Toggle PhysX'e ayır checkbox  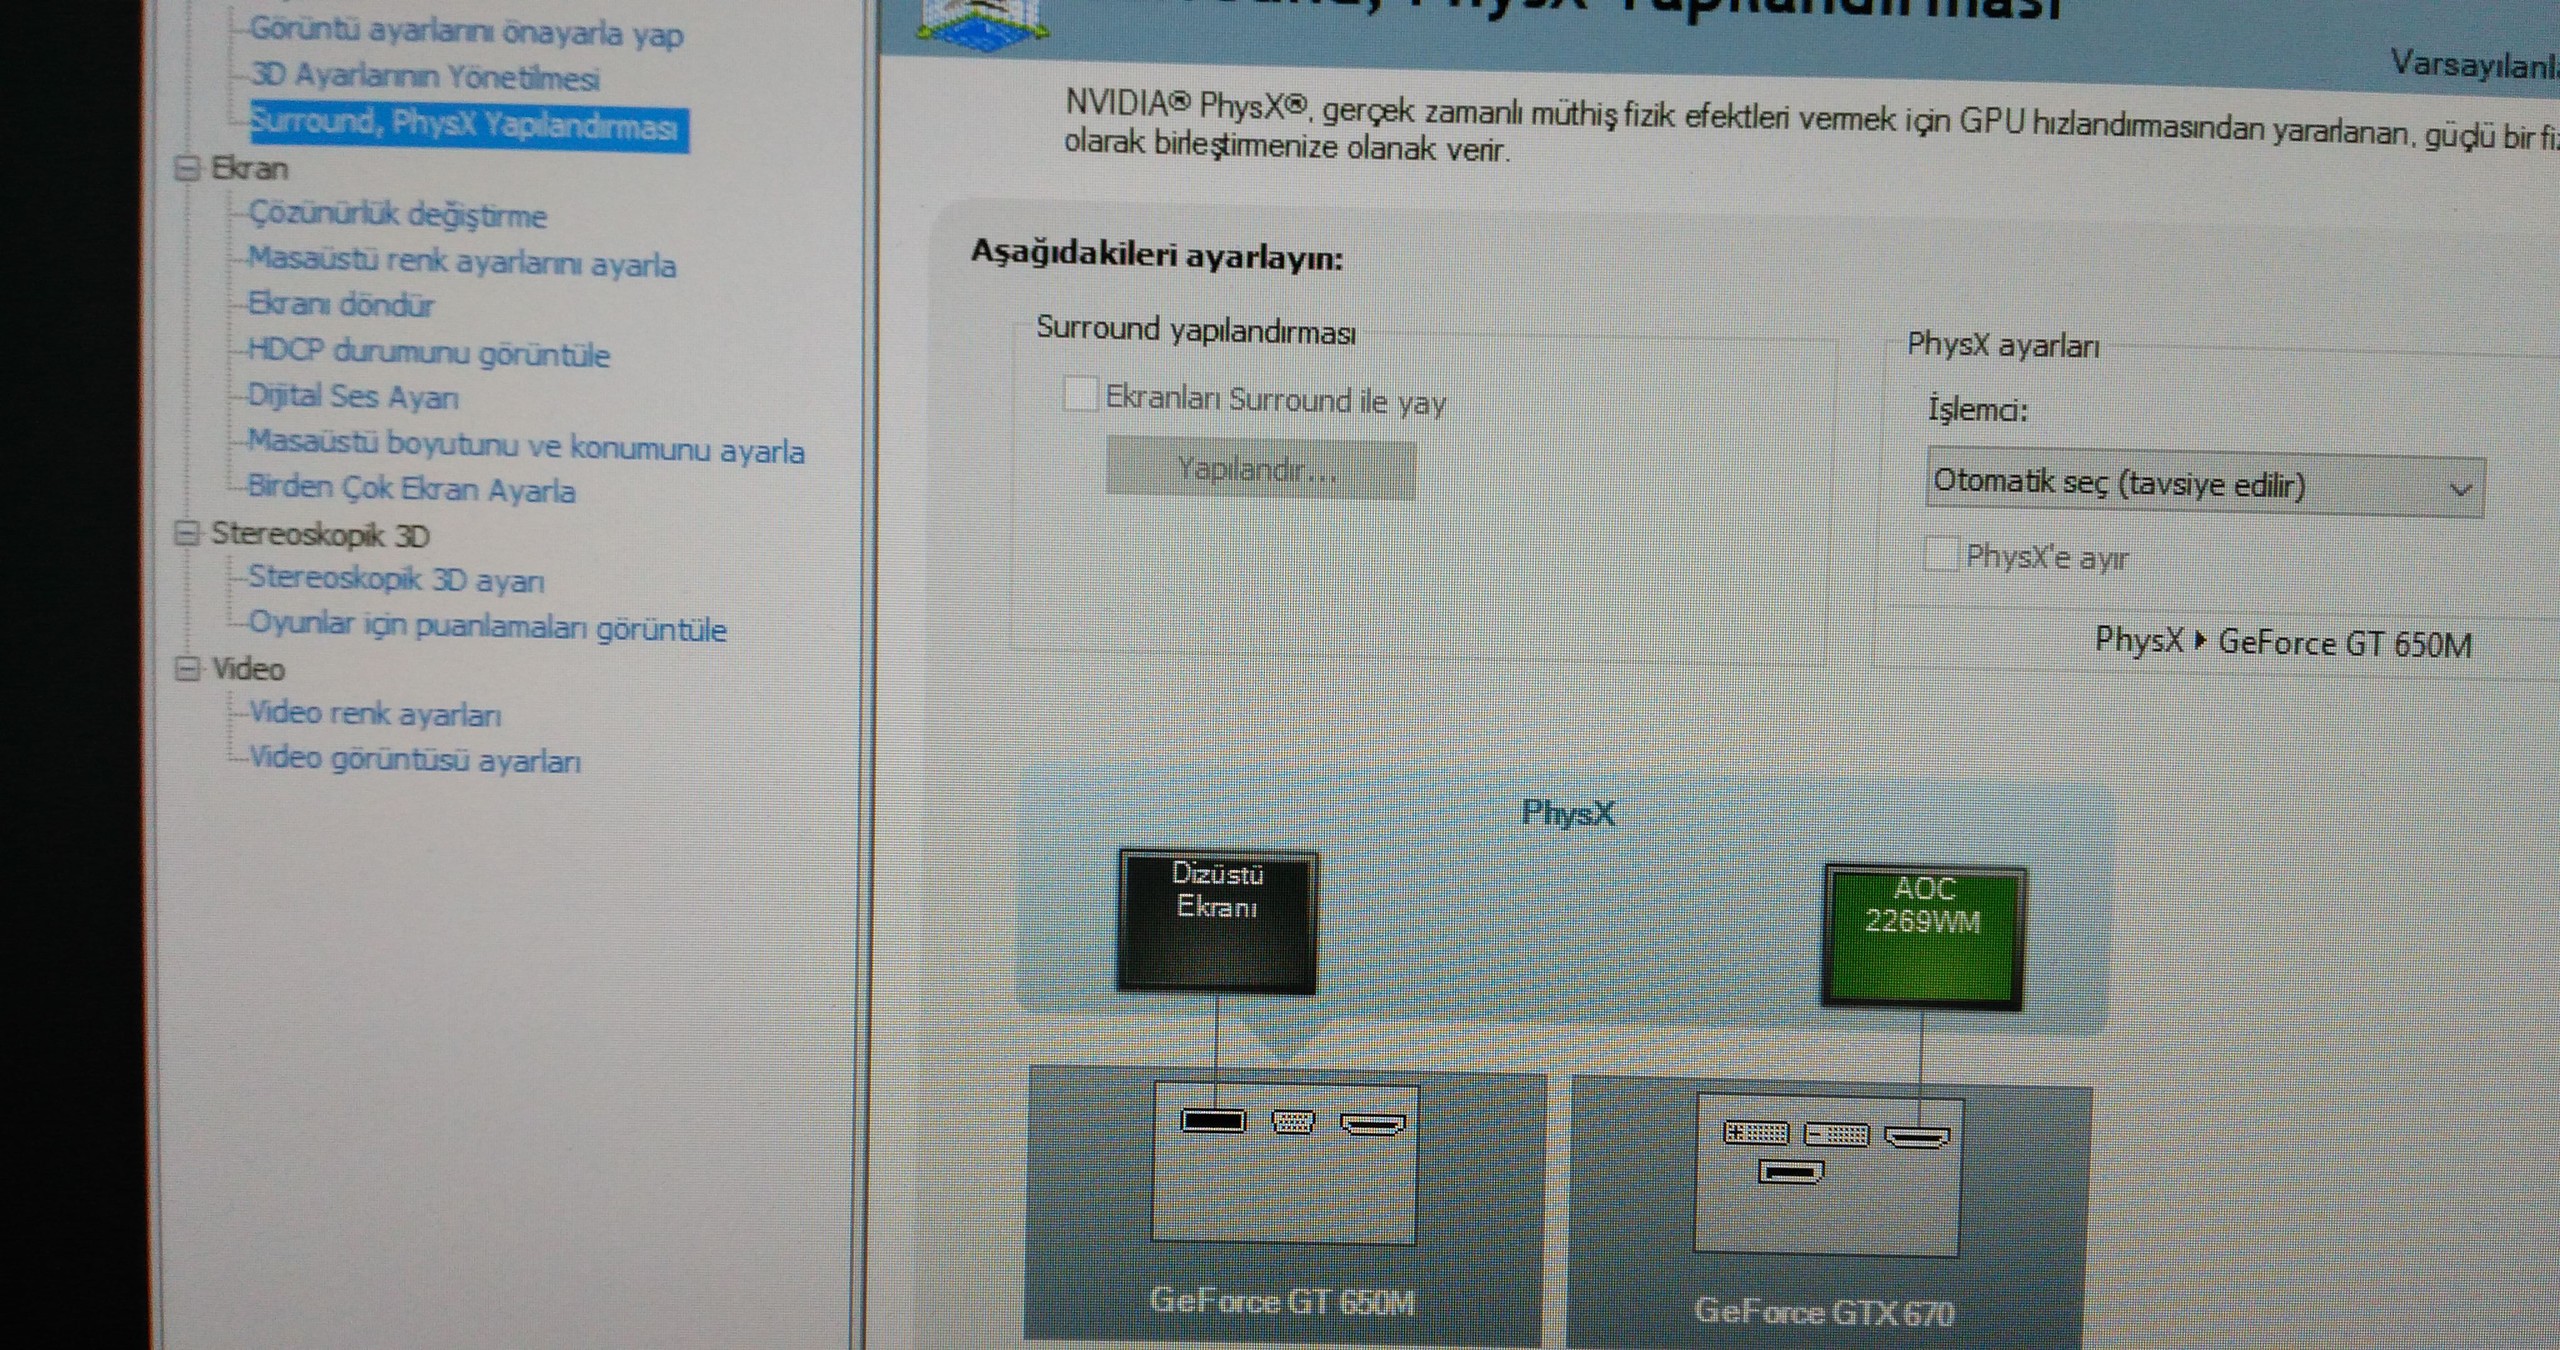[1941, 554]
